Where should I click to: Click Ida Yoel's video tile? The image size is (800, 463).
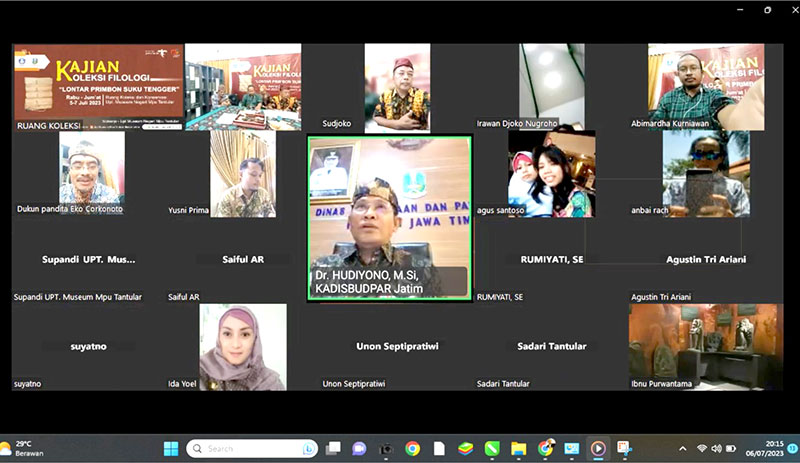pyautogui.click(x=243, y=346)
